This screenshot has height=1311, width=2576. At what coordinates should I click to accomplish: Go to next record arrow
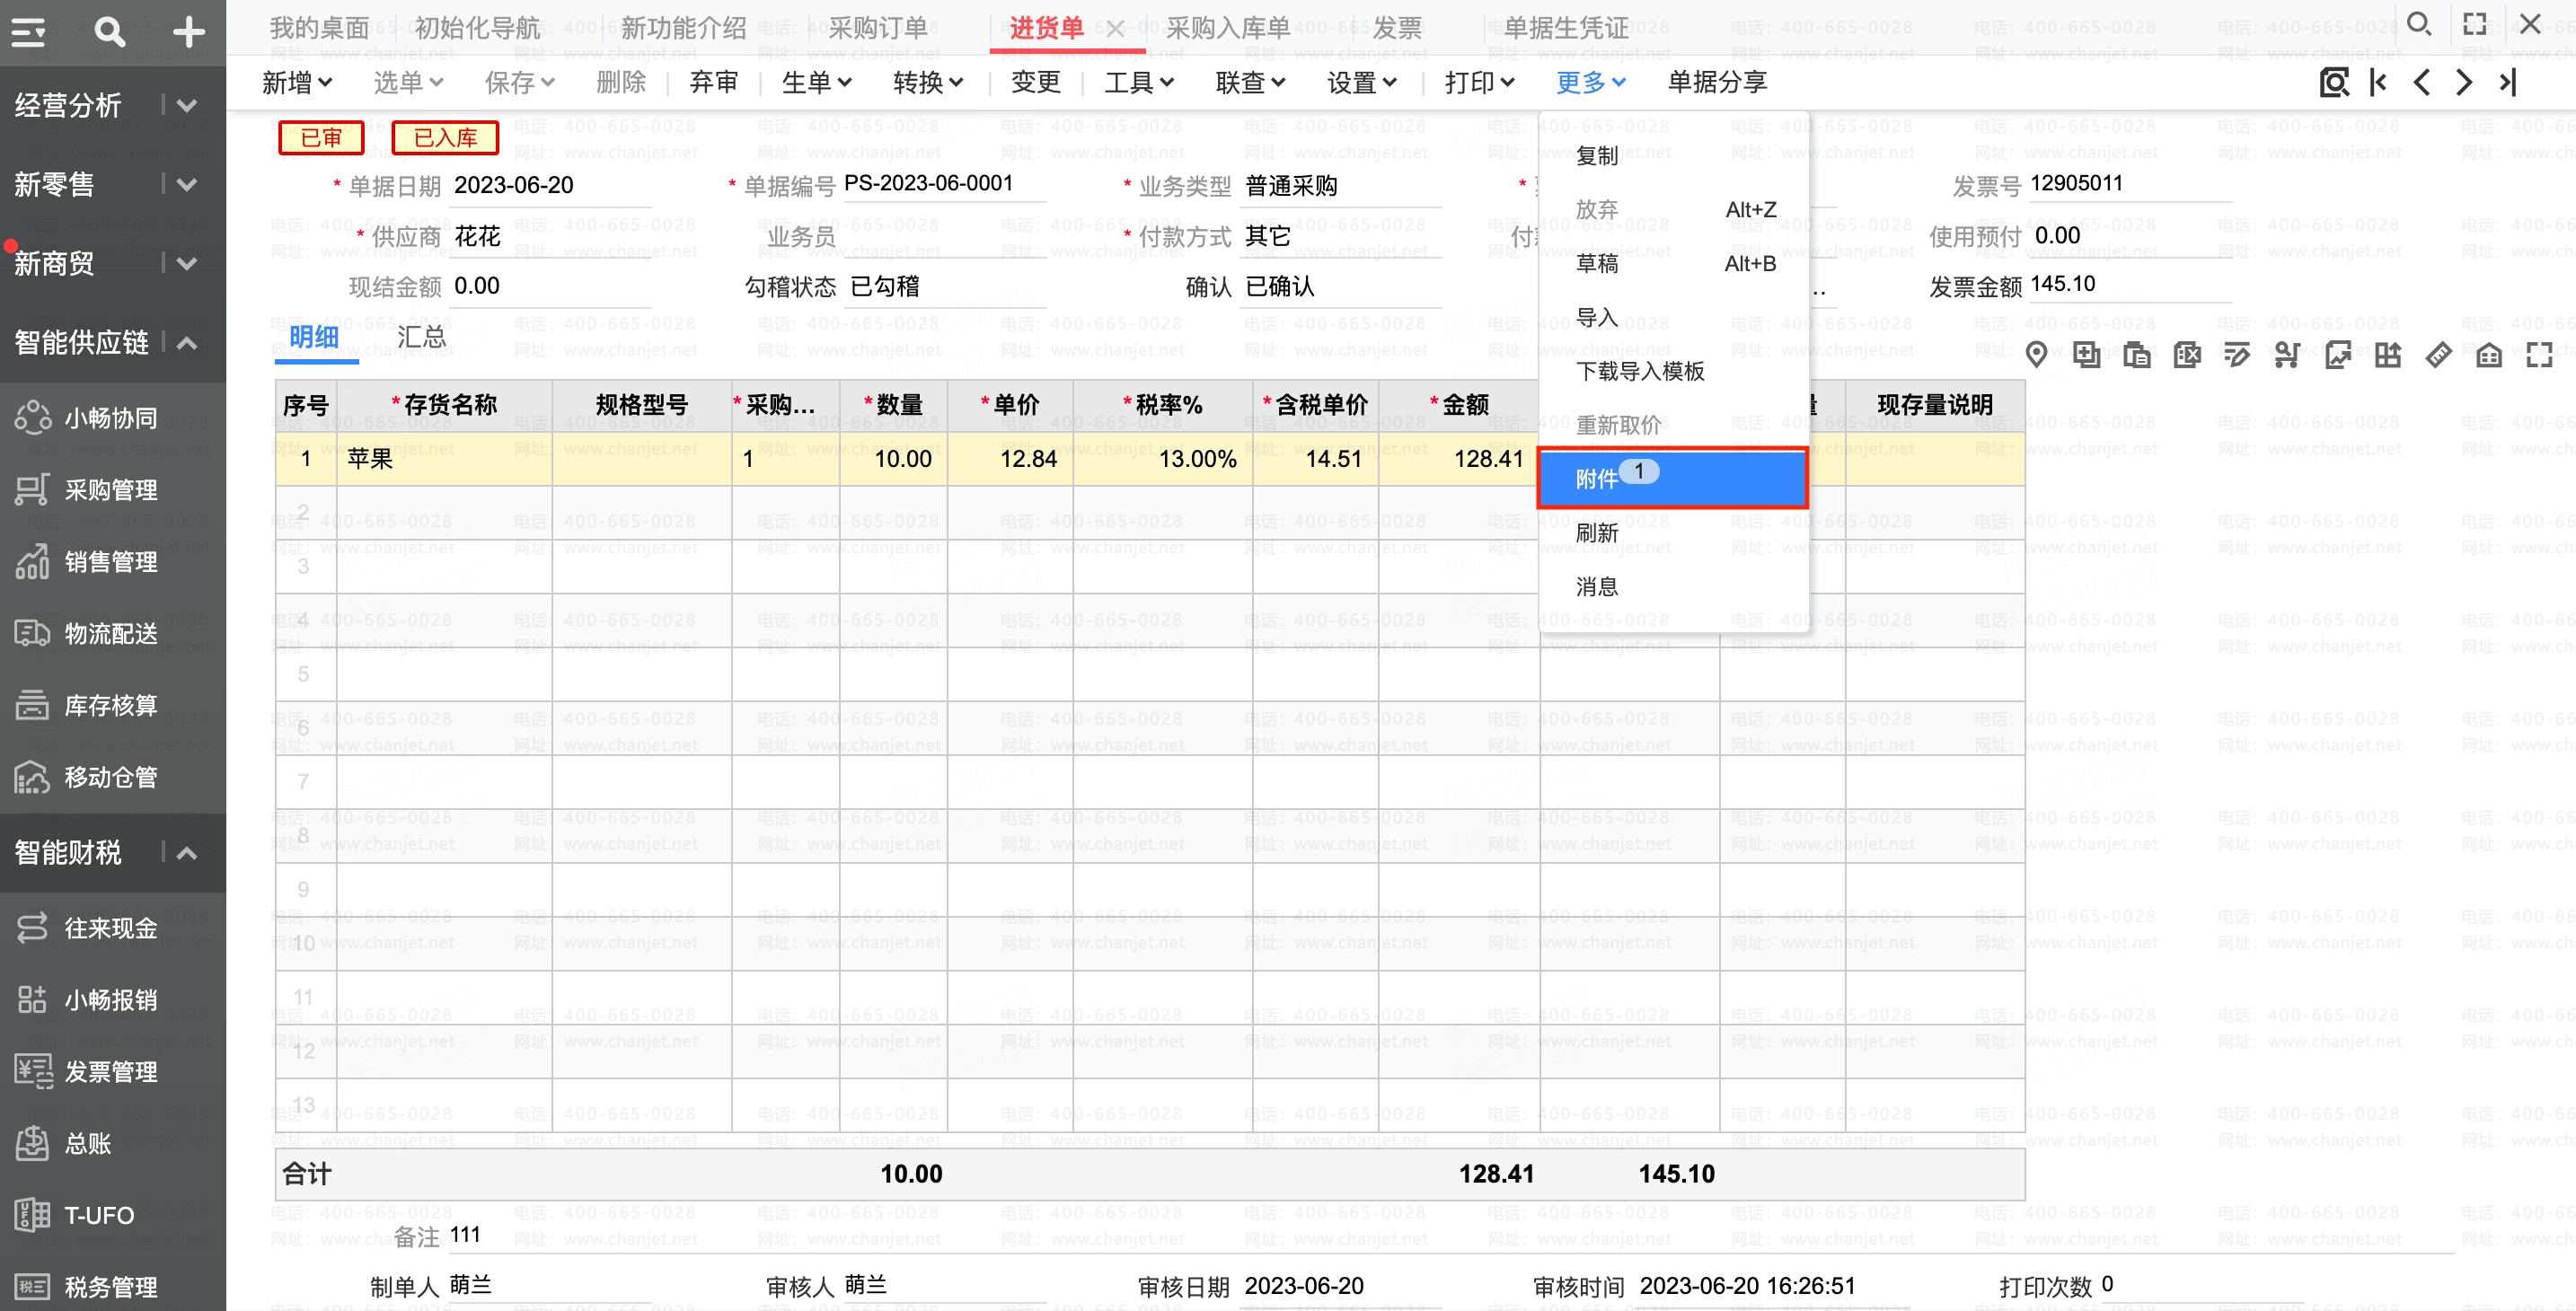pyautogui.click(x=2464, y=82)
